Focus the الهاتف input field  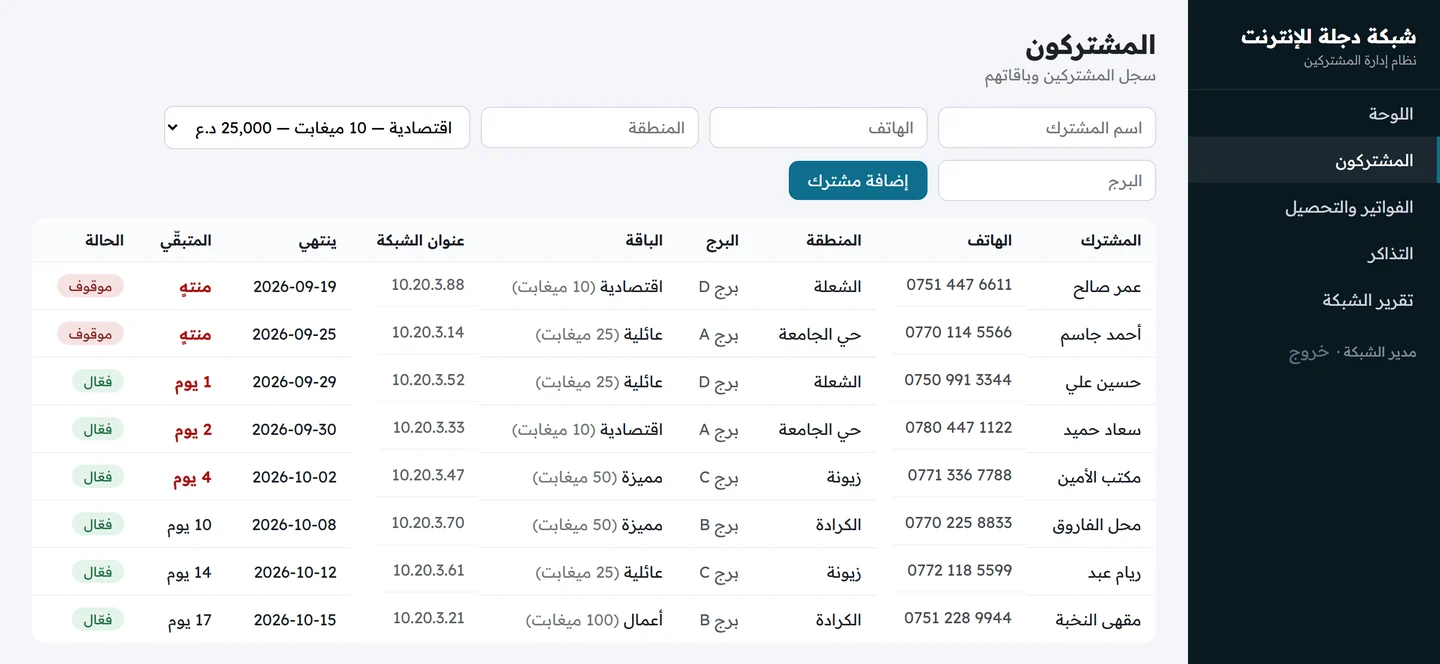point(818,128)
